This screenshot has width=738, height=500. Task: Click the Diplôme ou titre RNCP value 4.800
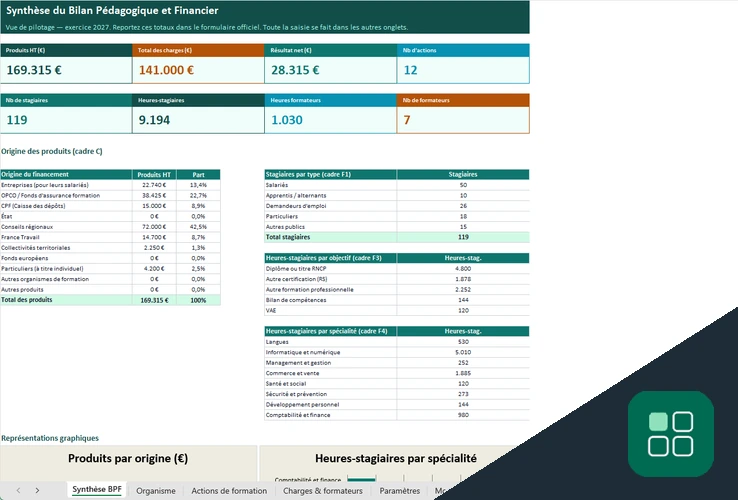pos(463,268)
